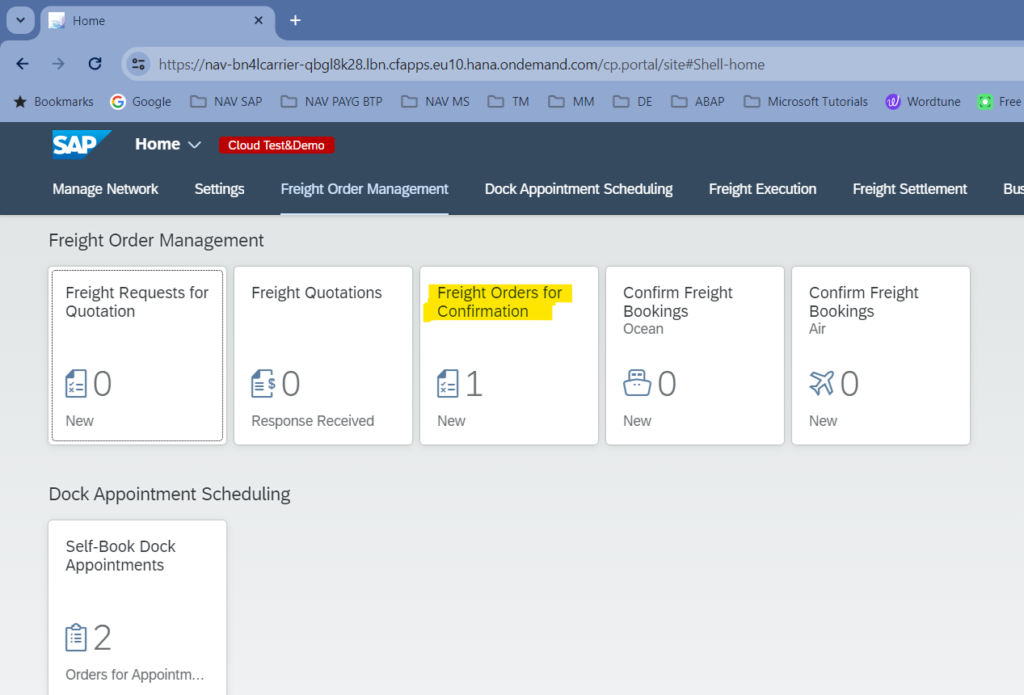1024x695 pixels.
Task: Click the browser reload icon
Action: click(x=95, y=64)
